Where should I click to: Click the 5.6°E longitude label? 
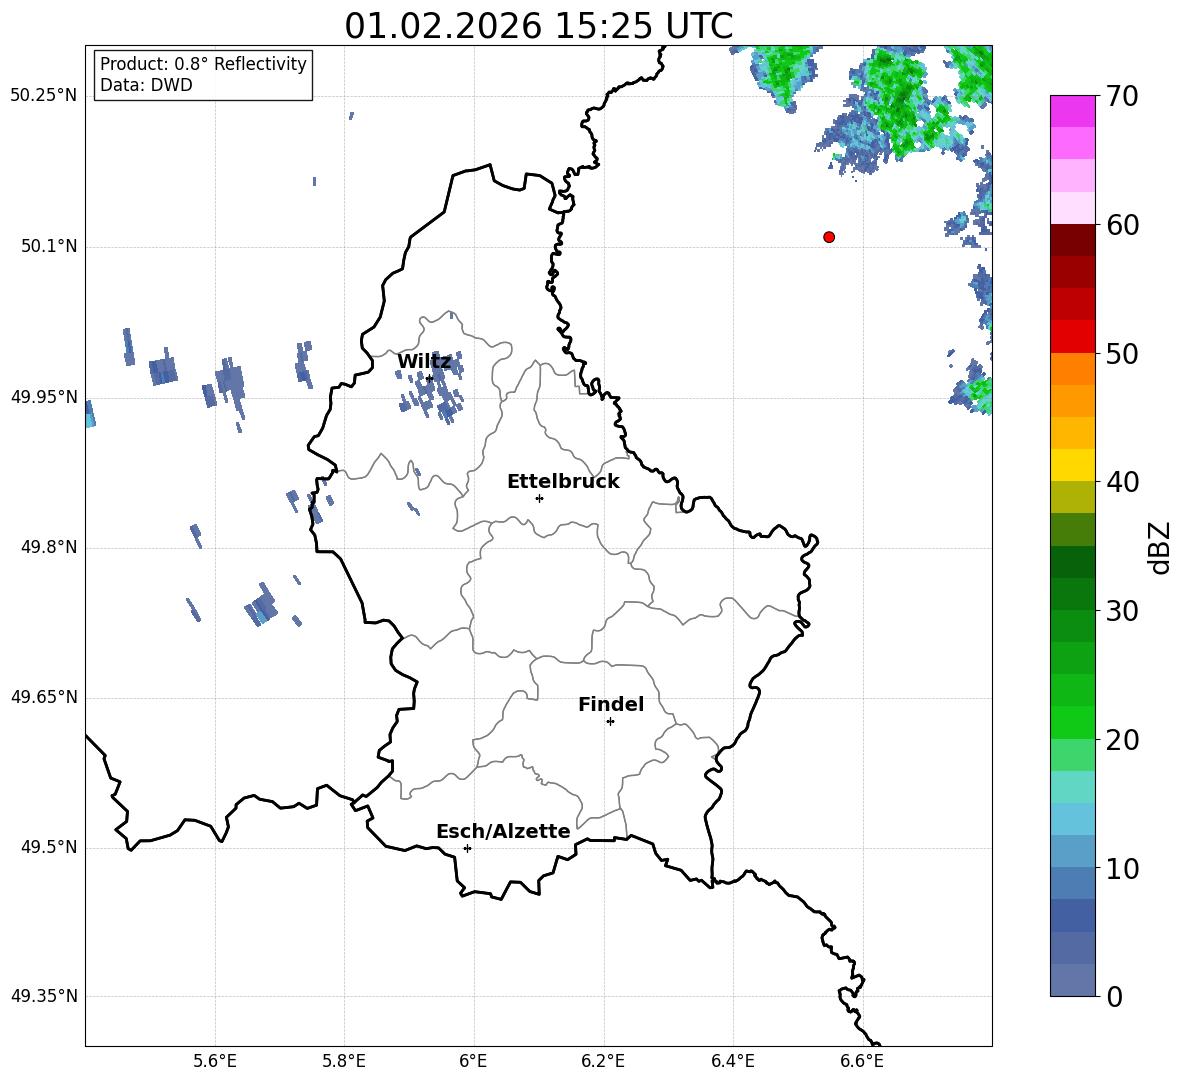215,1061
